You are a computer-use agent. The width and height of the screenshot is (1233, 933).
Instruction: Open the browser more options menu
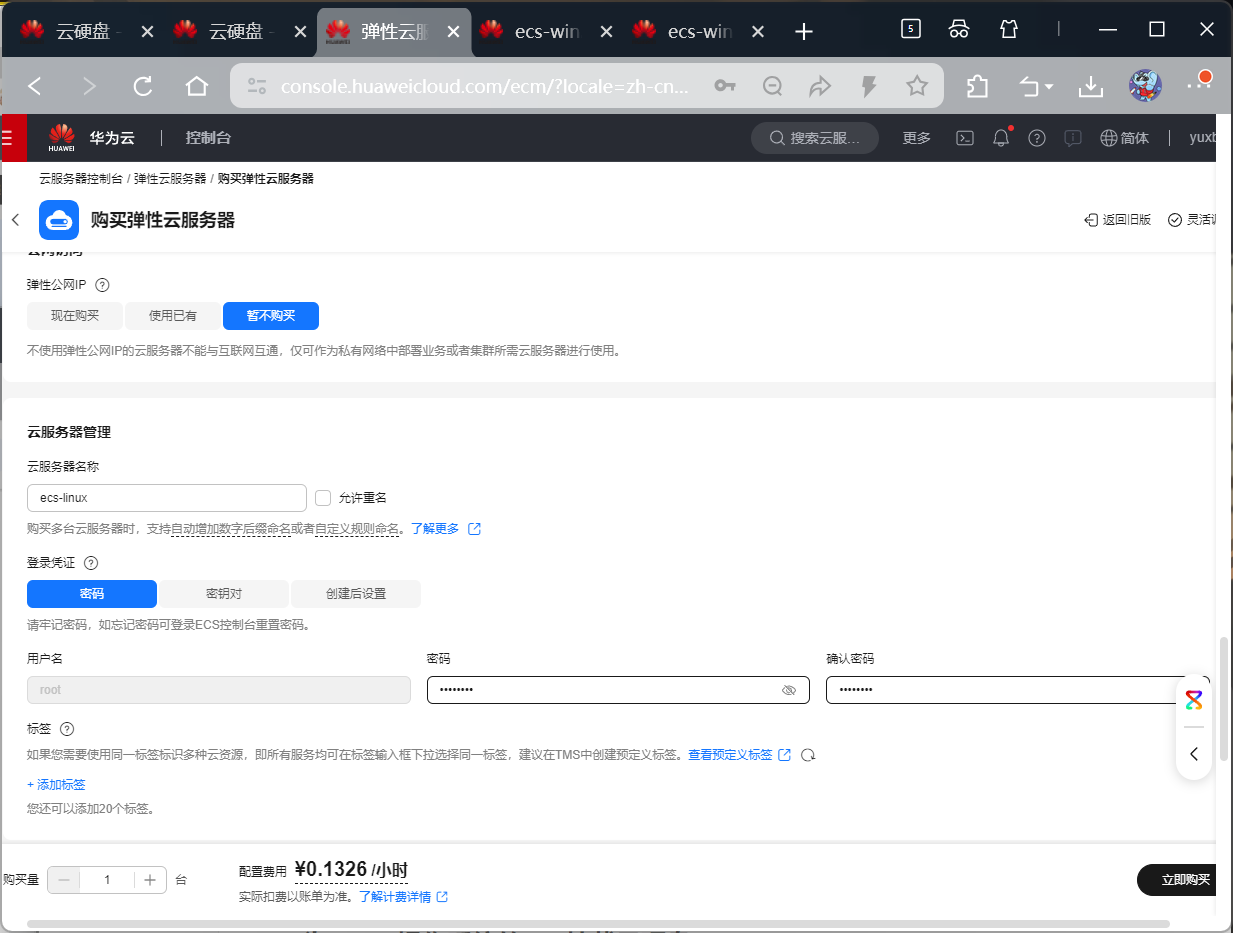pos(1198,85)
